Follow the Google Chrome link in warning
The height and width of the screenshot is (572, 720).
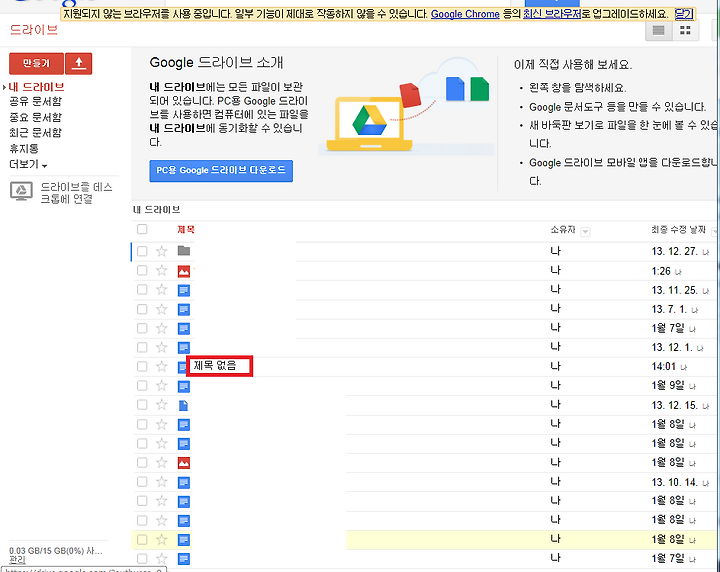point(465,14)
